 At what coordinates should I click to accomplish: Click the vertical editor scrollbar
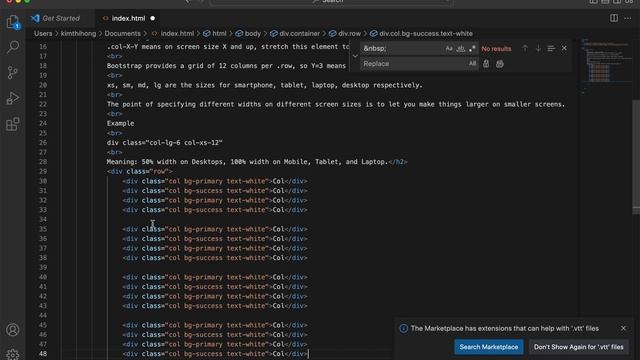636,157
